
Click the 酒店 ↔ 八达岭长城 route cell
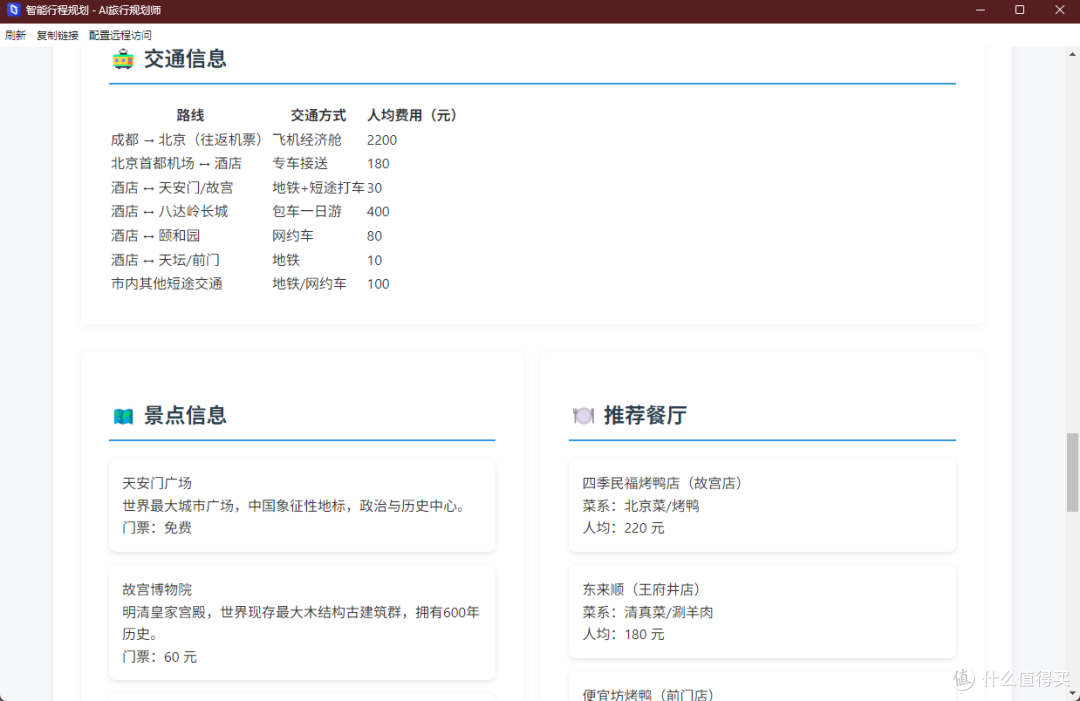(x=169, y=211)
